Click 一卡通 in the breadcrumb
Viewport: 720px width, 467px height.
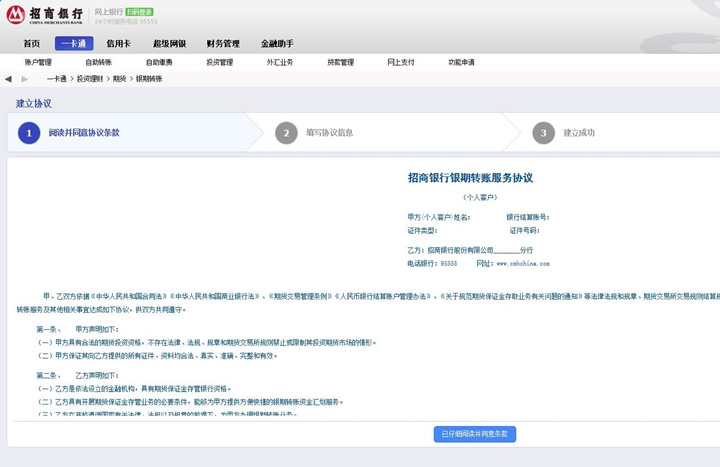56,79
